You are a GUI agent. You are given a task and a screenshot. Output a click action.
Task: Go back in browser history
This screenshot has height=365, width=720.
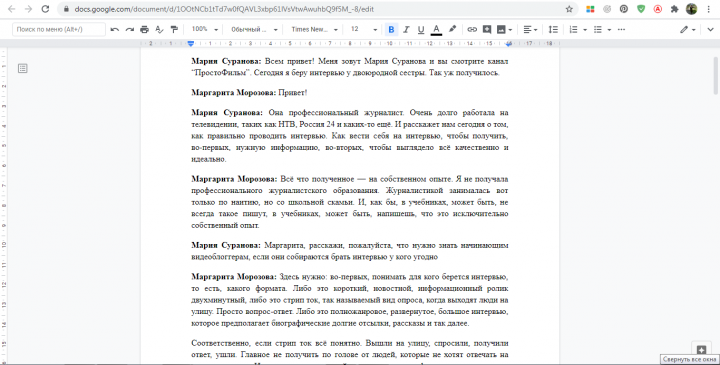[11, 9]
